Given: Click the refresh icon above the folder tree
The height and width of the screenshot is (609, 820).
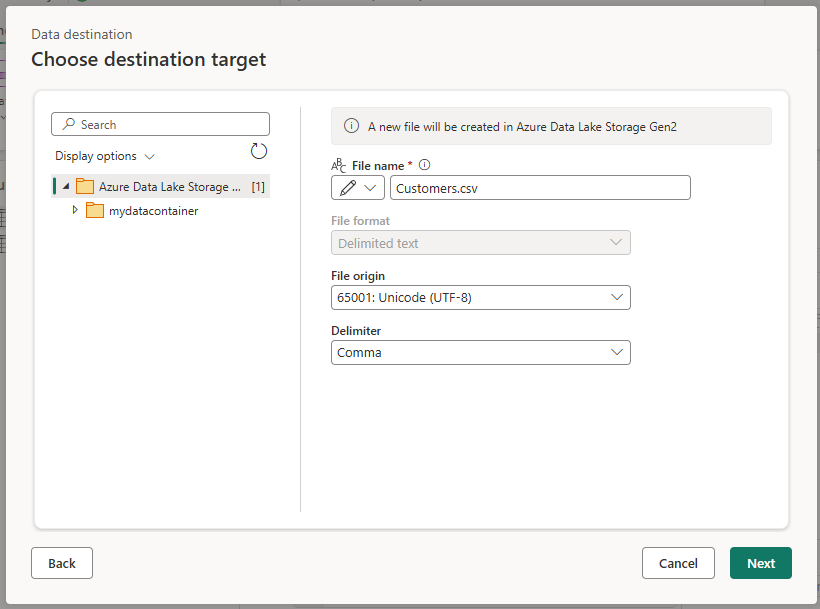Looking at the screenshot, I should point(258,151).
